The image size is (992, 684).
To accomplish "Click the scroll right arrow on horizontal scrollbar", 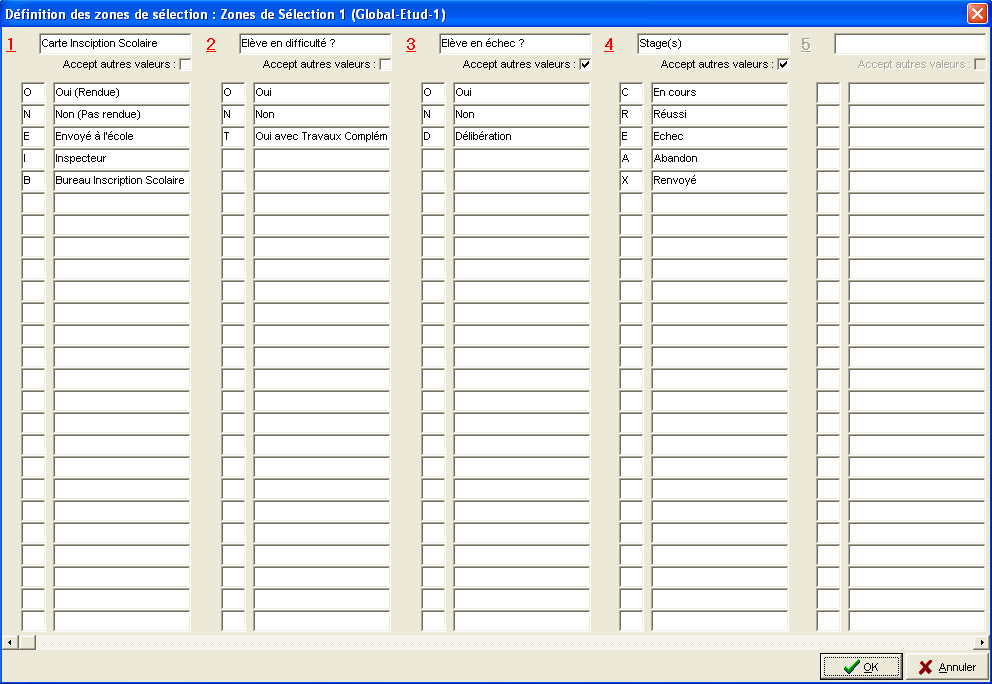I will (x=981, y=642).
